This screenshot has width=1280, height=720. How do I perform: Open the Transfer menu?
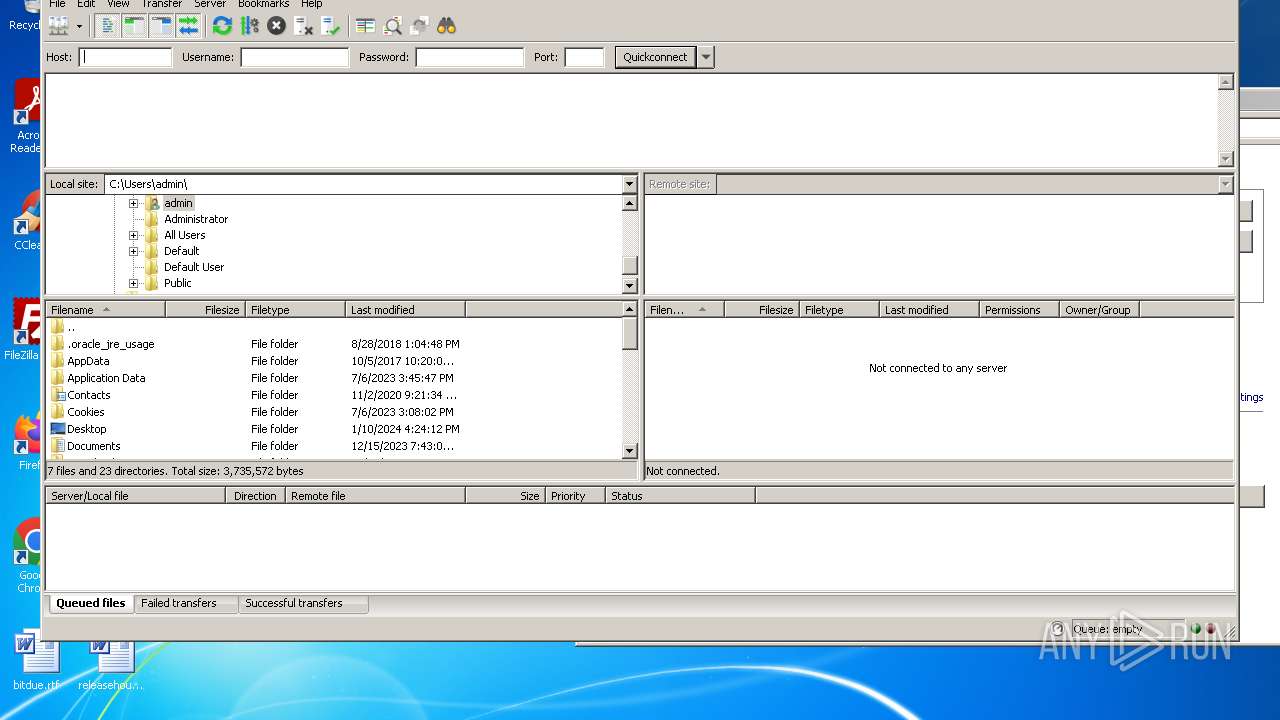pyautogui.click(x=161, y=4)
